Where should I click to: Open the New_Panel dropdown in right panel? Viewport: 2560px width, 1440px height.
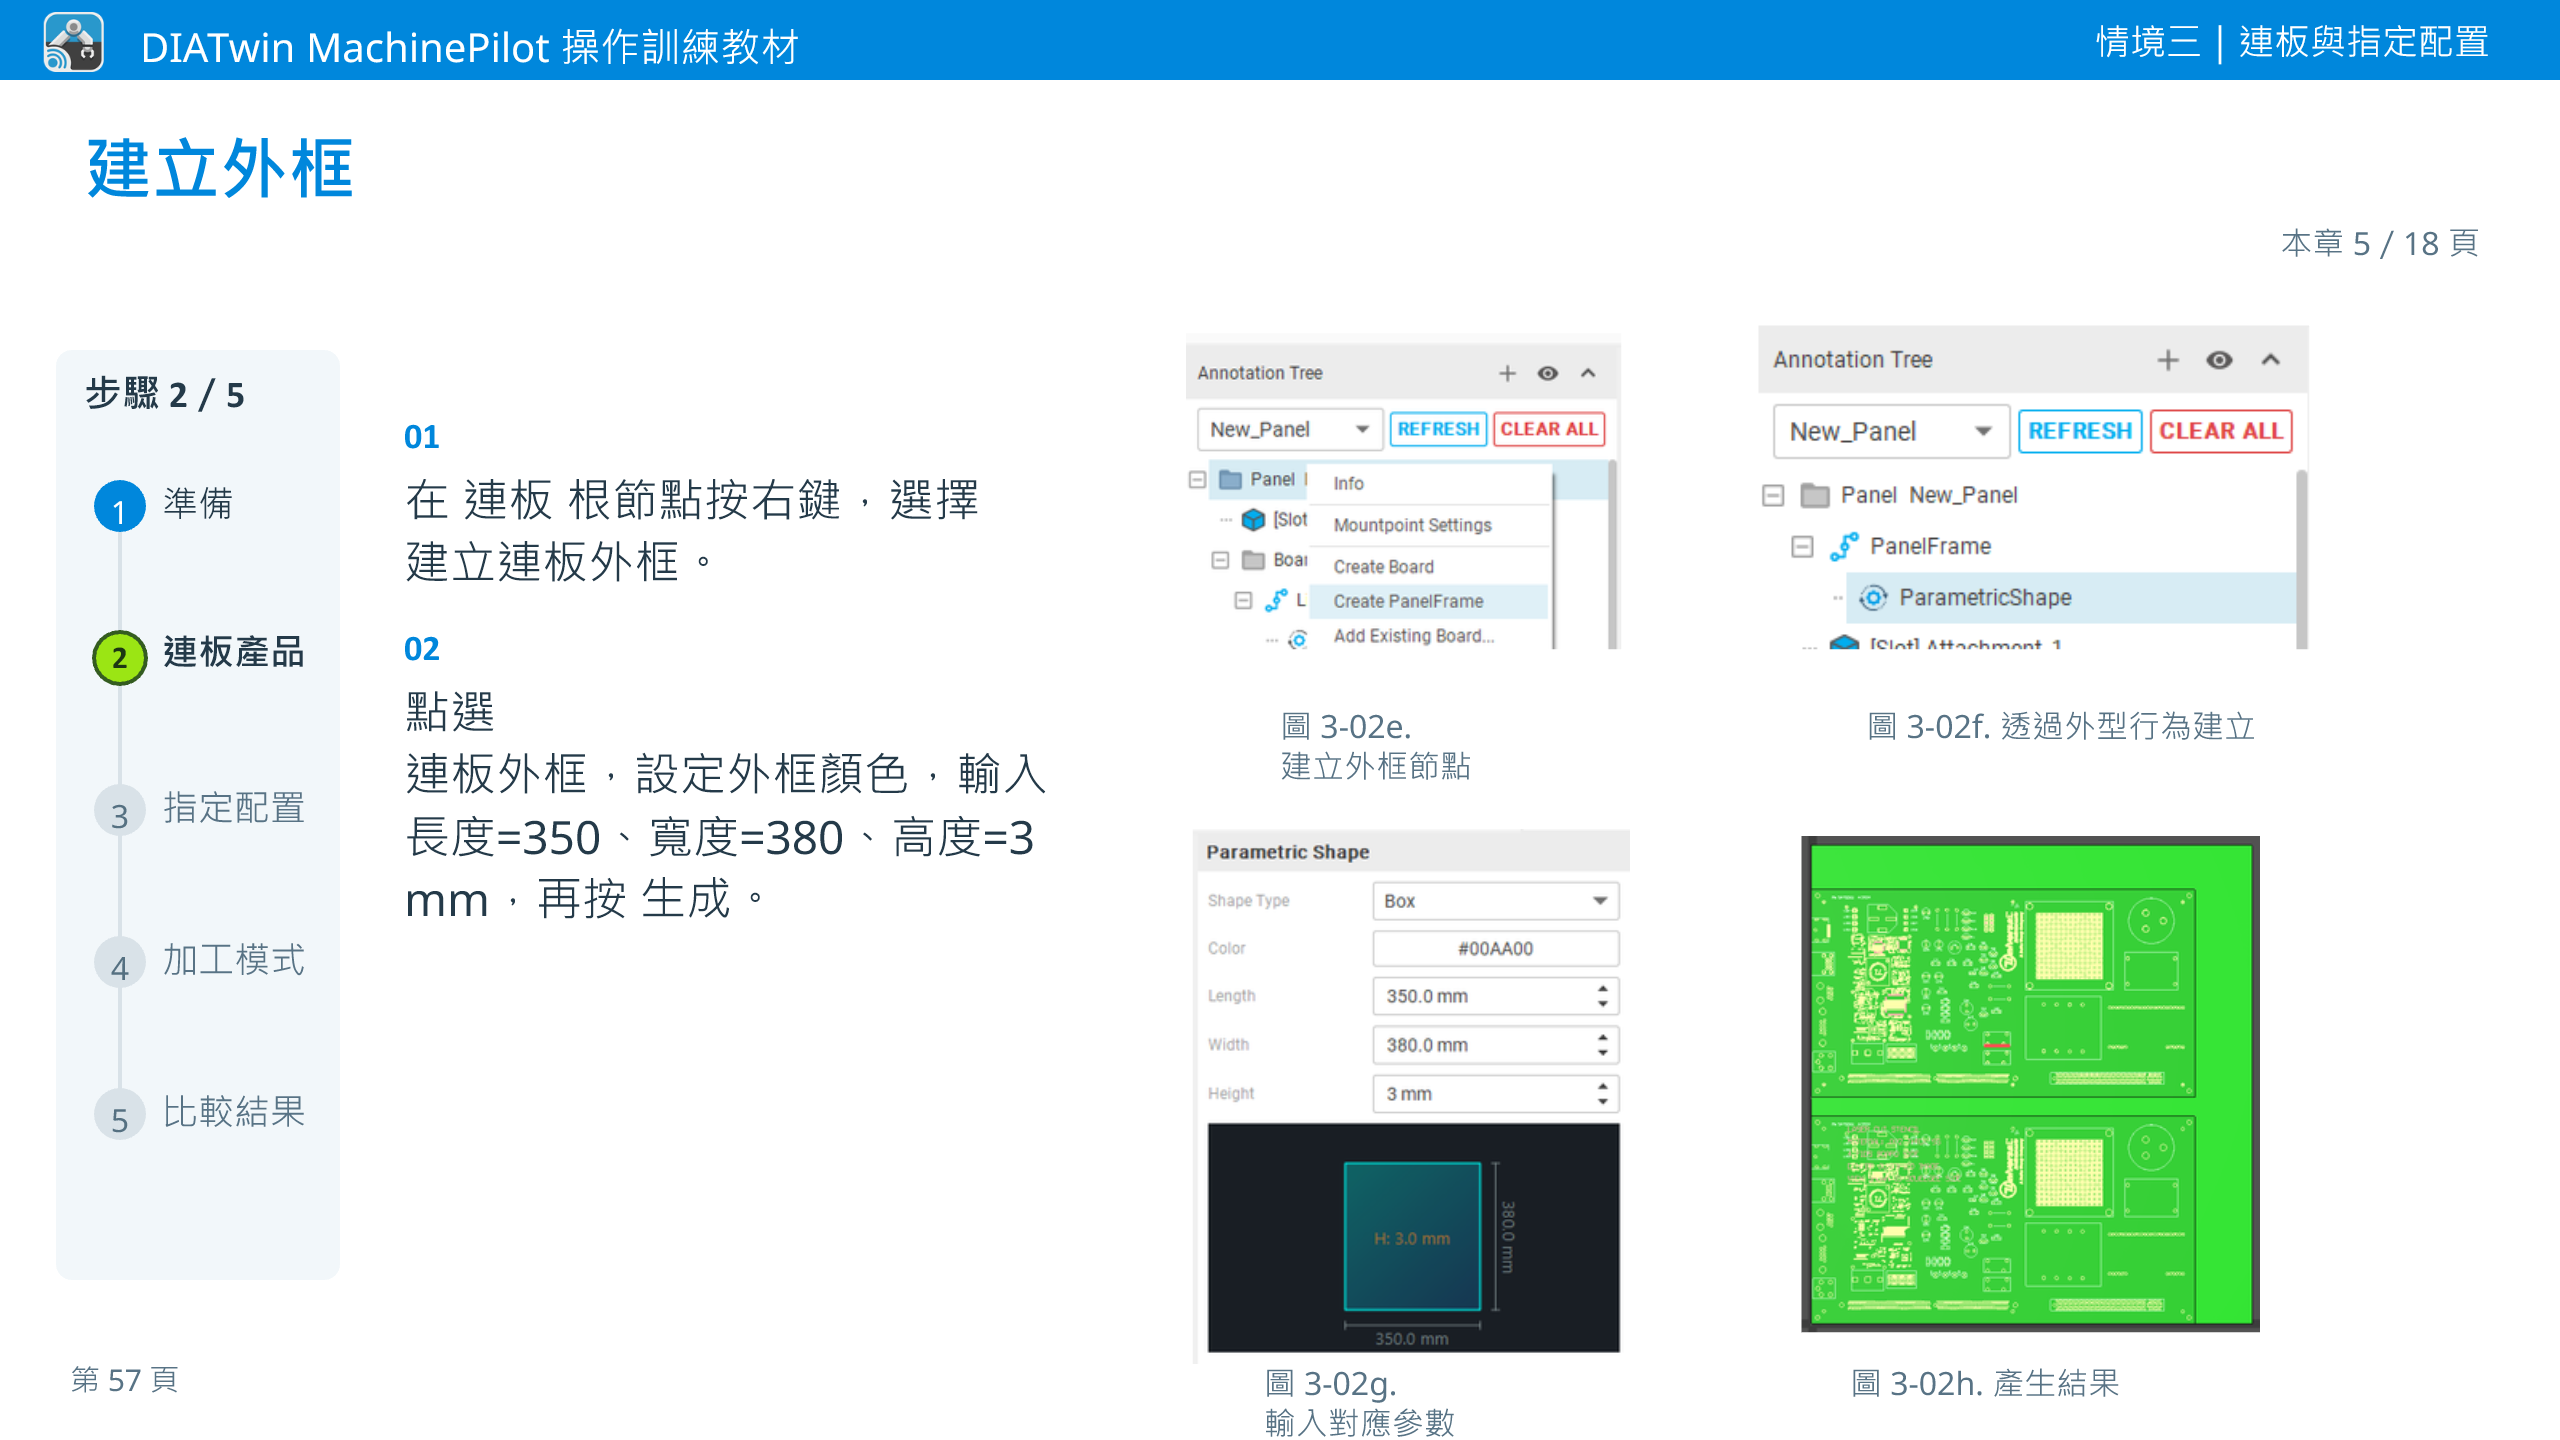coord(1891,431)
